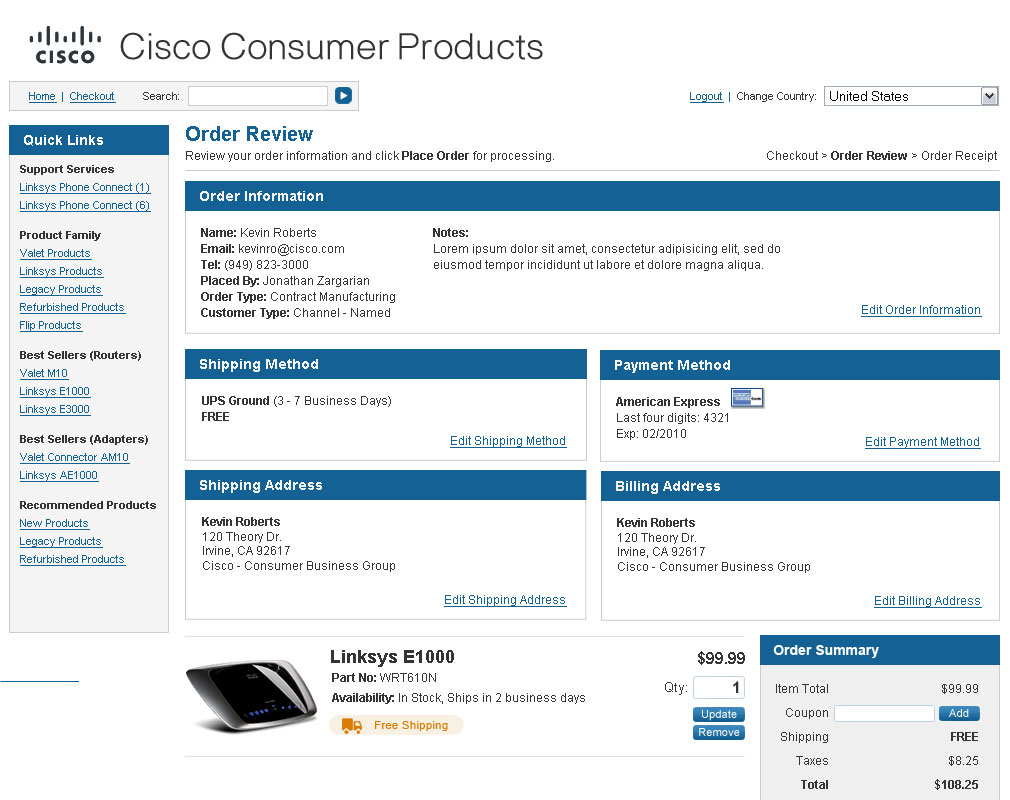Click the free shipping truck icon
This screenshot has width=1010, height=800.
click(352, 725)
